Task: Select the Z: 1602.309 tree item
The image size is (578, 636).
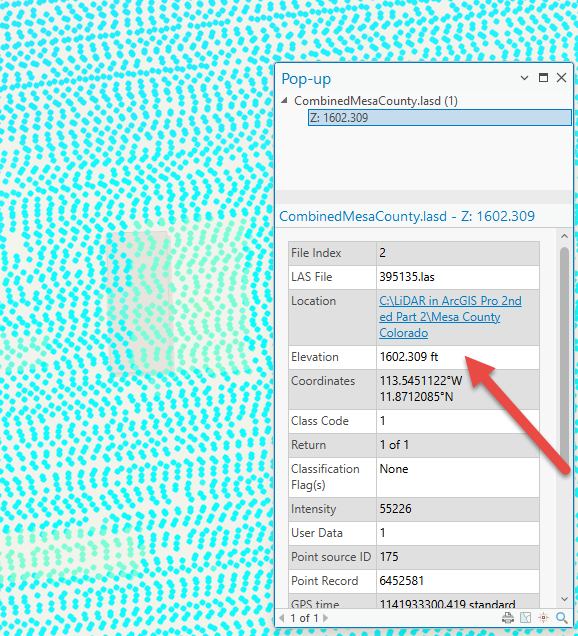Action: point(440,118)
